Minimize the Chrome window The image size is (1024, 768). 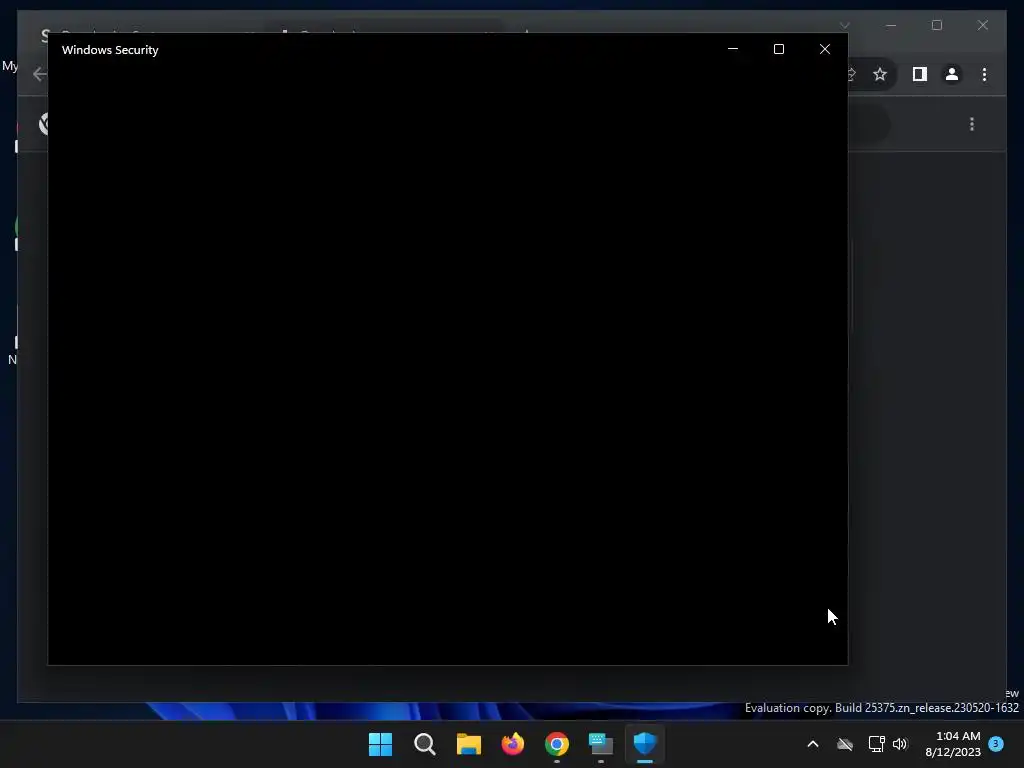click(x=891, y=25)
